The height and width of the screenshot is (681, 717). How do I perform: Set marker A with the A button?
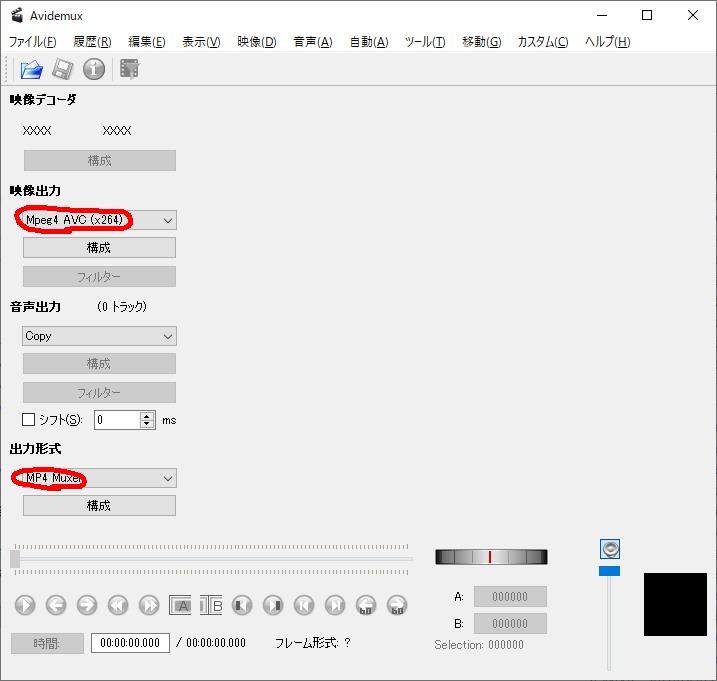pos(181,605)
